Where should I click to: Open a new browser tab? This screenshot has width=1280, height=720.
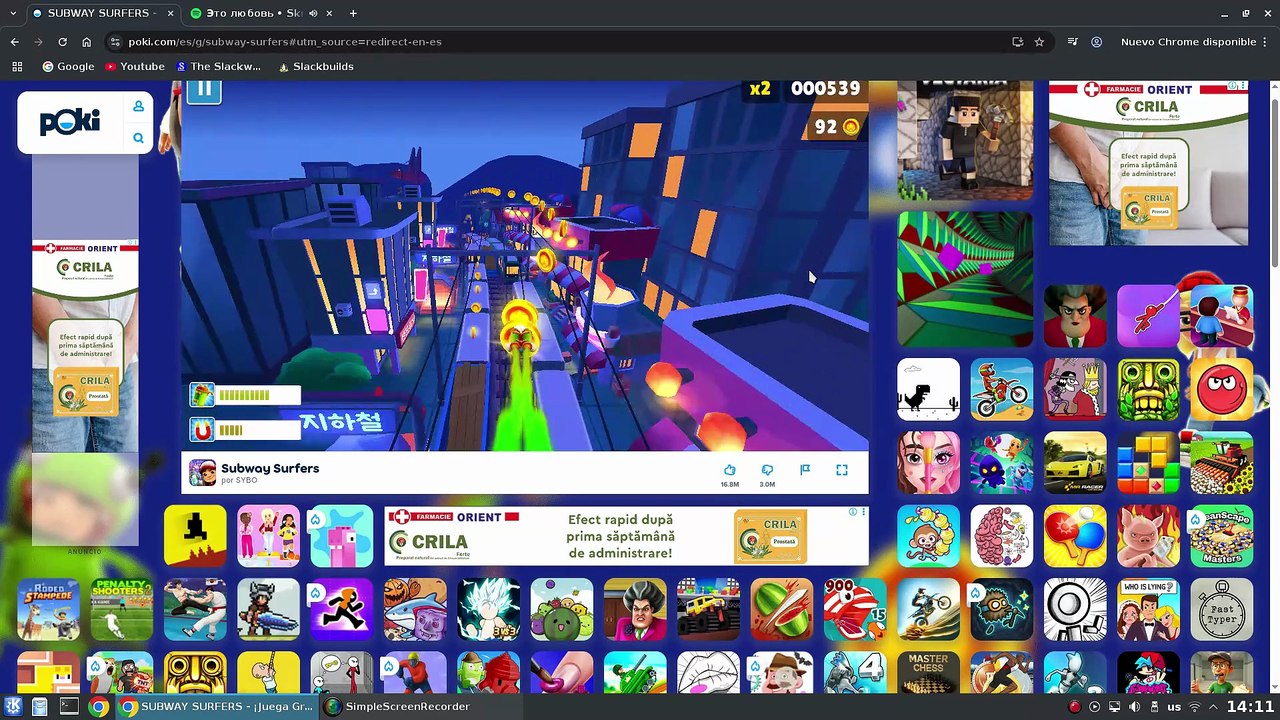coord(353,13)
